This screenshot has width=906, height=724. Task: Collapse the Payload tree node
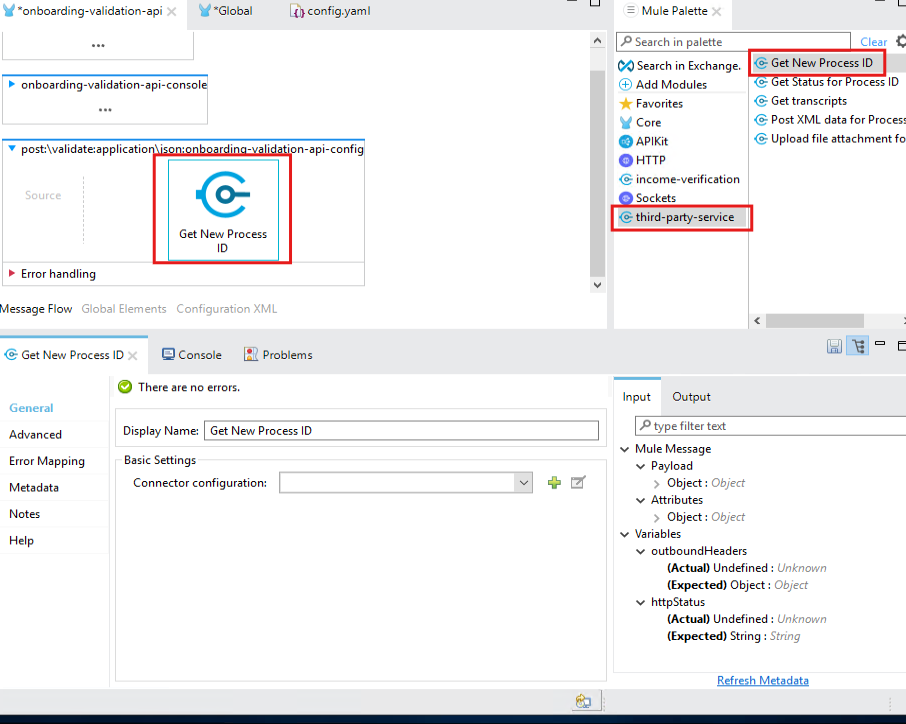[x=642, y=466]
